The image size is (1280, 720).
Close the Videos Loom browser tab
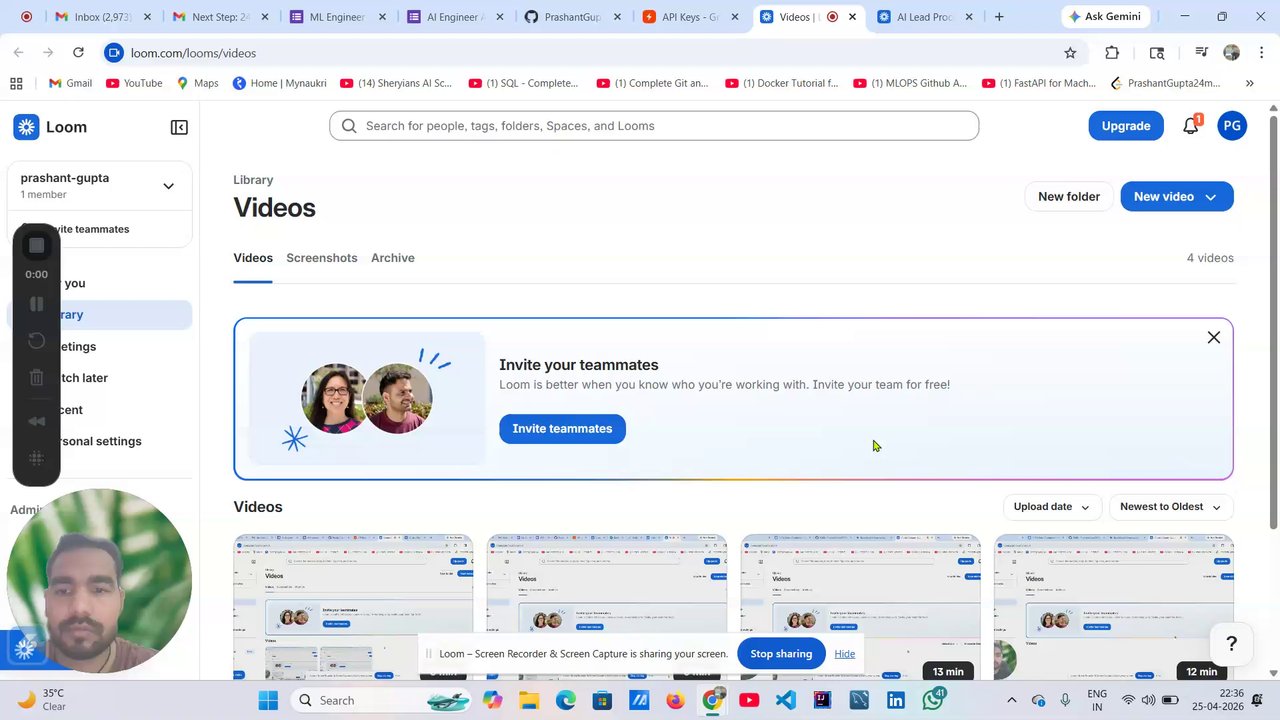(x=852, y=17)
